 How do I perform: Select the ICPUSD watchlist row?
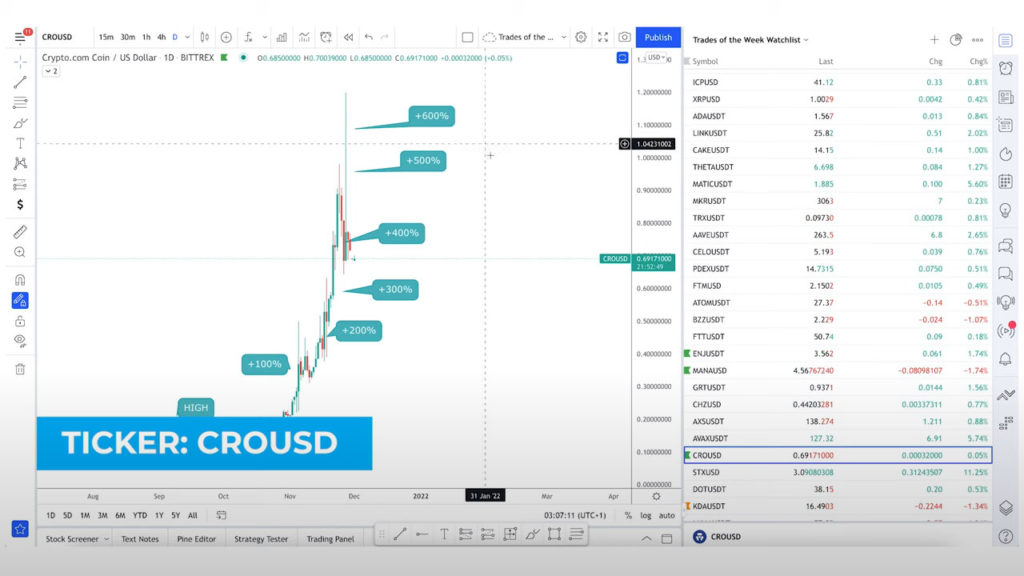(838, 82)
